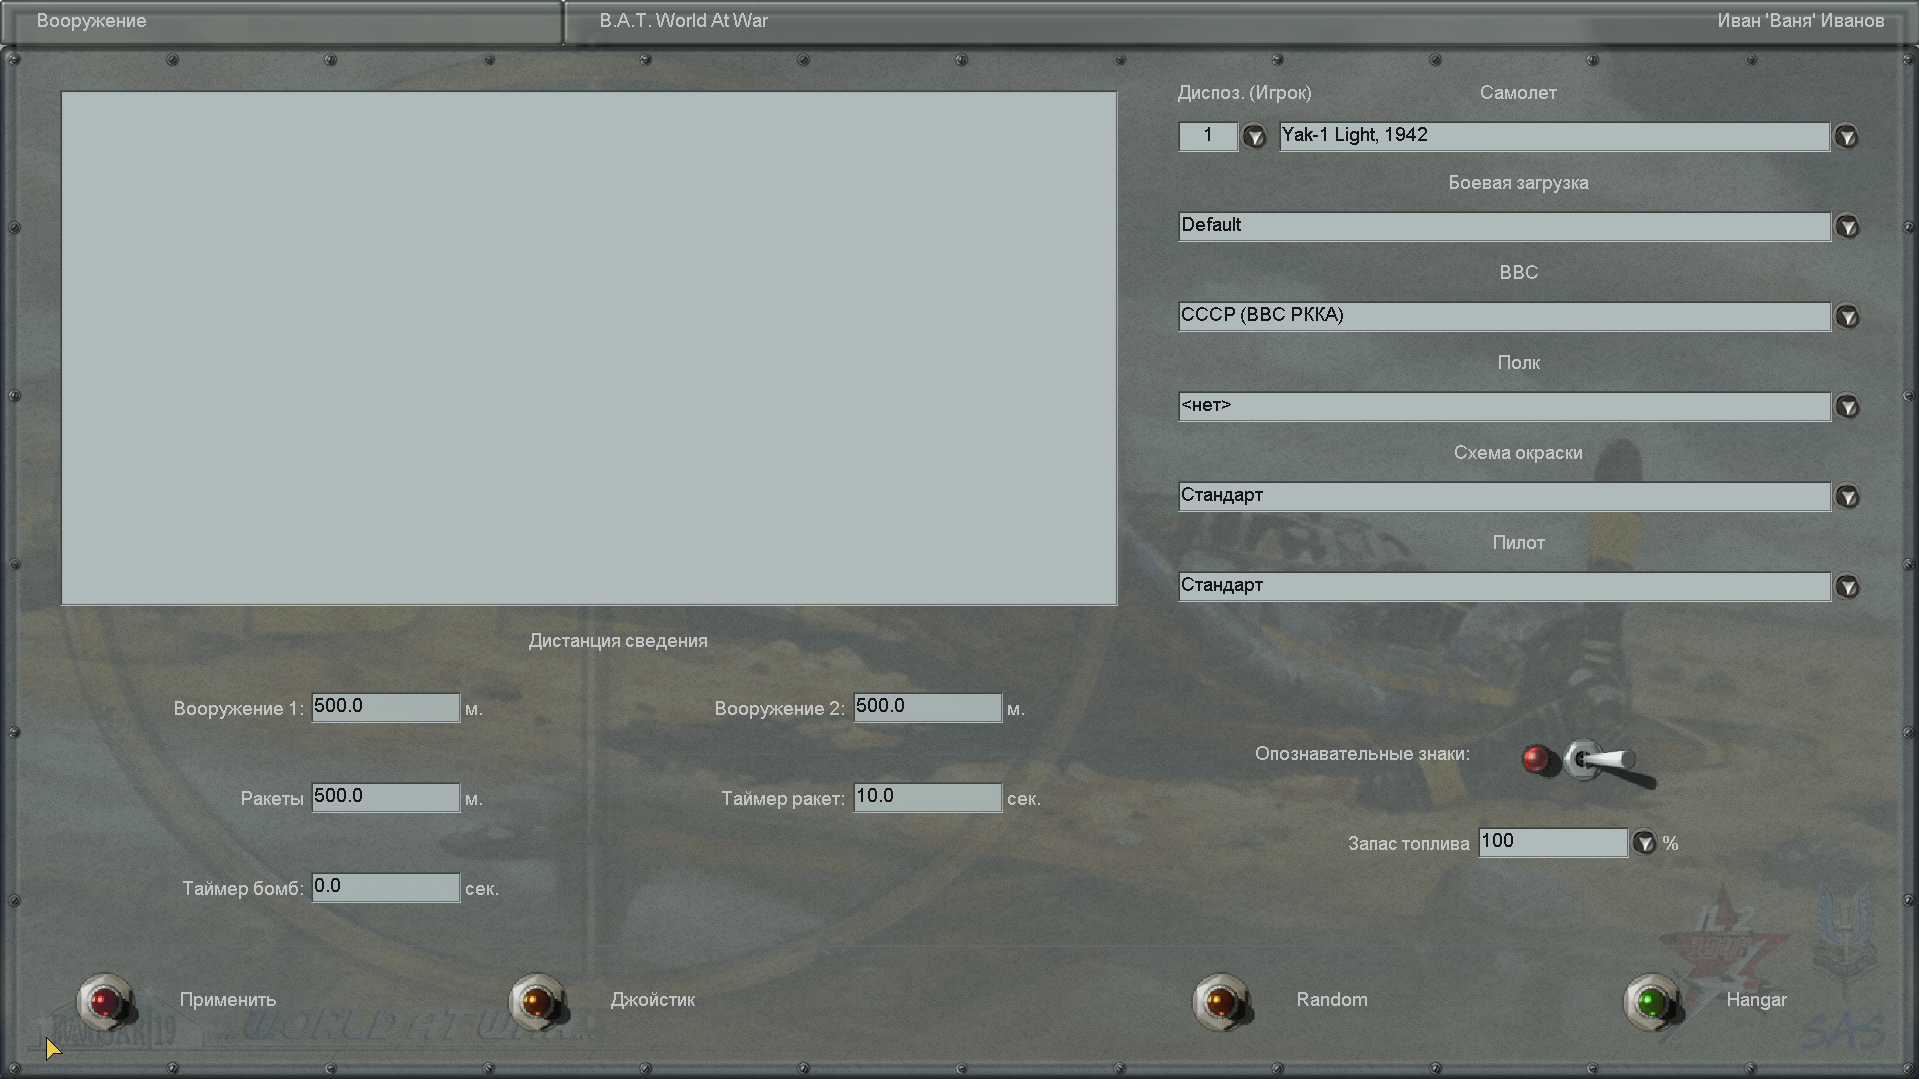Click the red indicator lamp beside Опознавательные знаки
1919x1079 pixels.
[1536, 759]
